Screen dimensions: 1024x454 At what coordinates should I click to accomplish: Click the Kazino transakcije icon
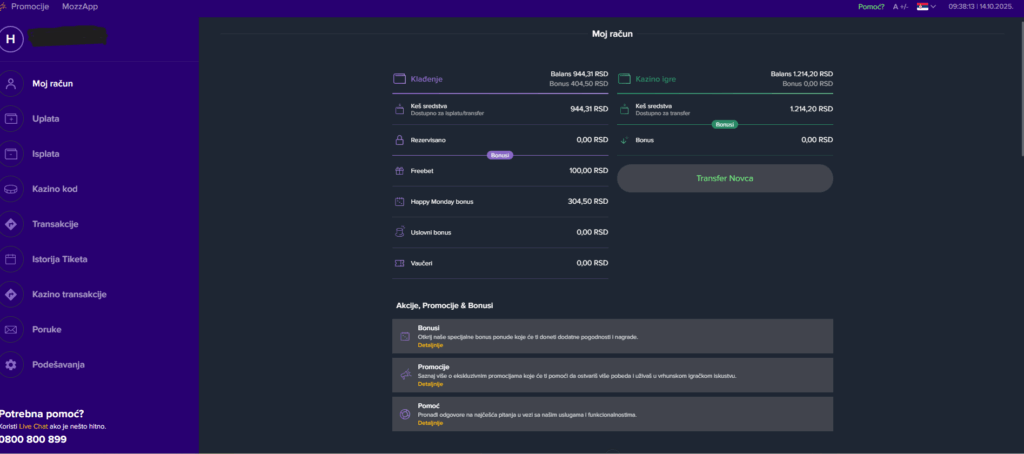tap(11, 294)
